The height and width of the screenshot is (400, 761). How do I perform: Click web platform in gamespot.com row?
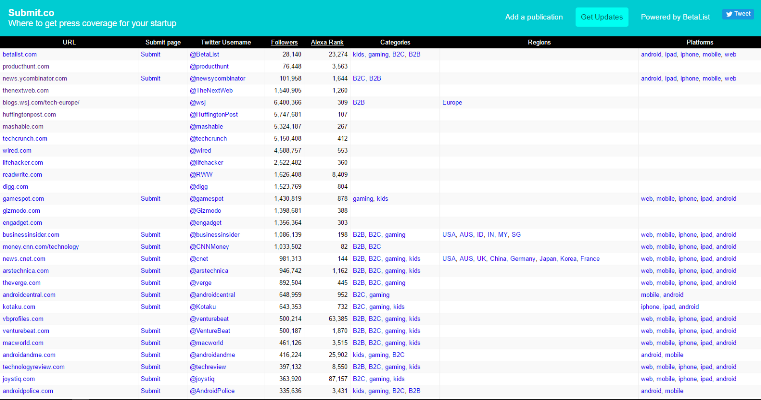[646, 199]
